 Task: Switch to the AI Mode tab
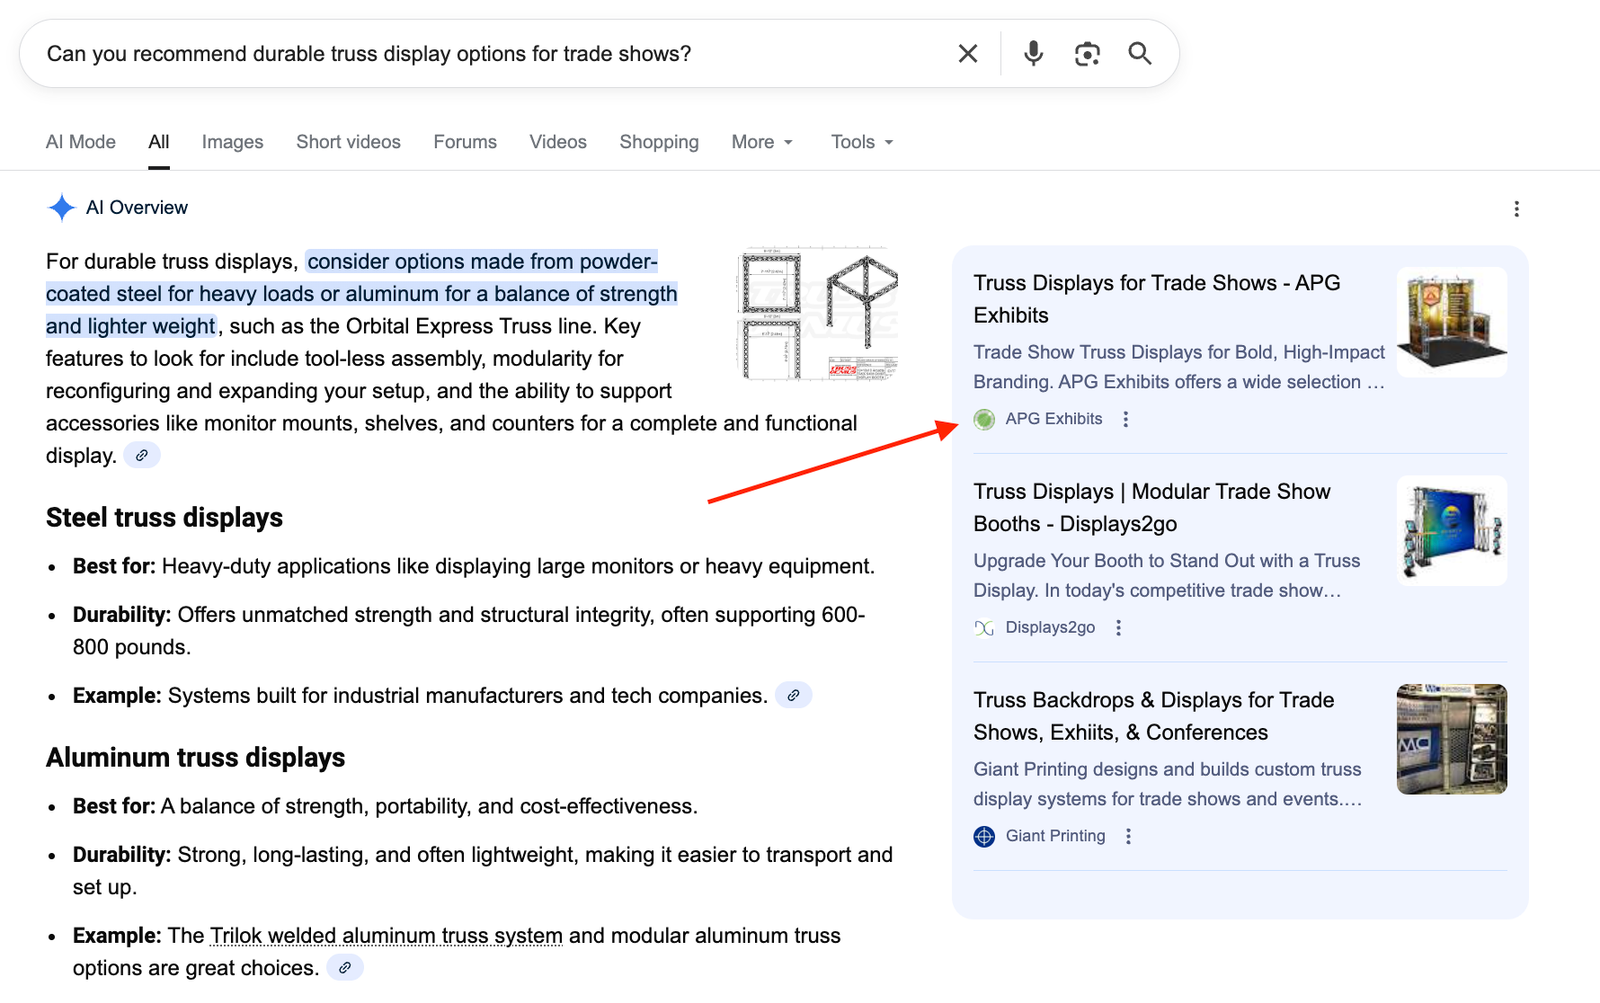click(x=81, y=142)
